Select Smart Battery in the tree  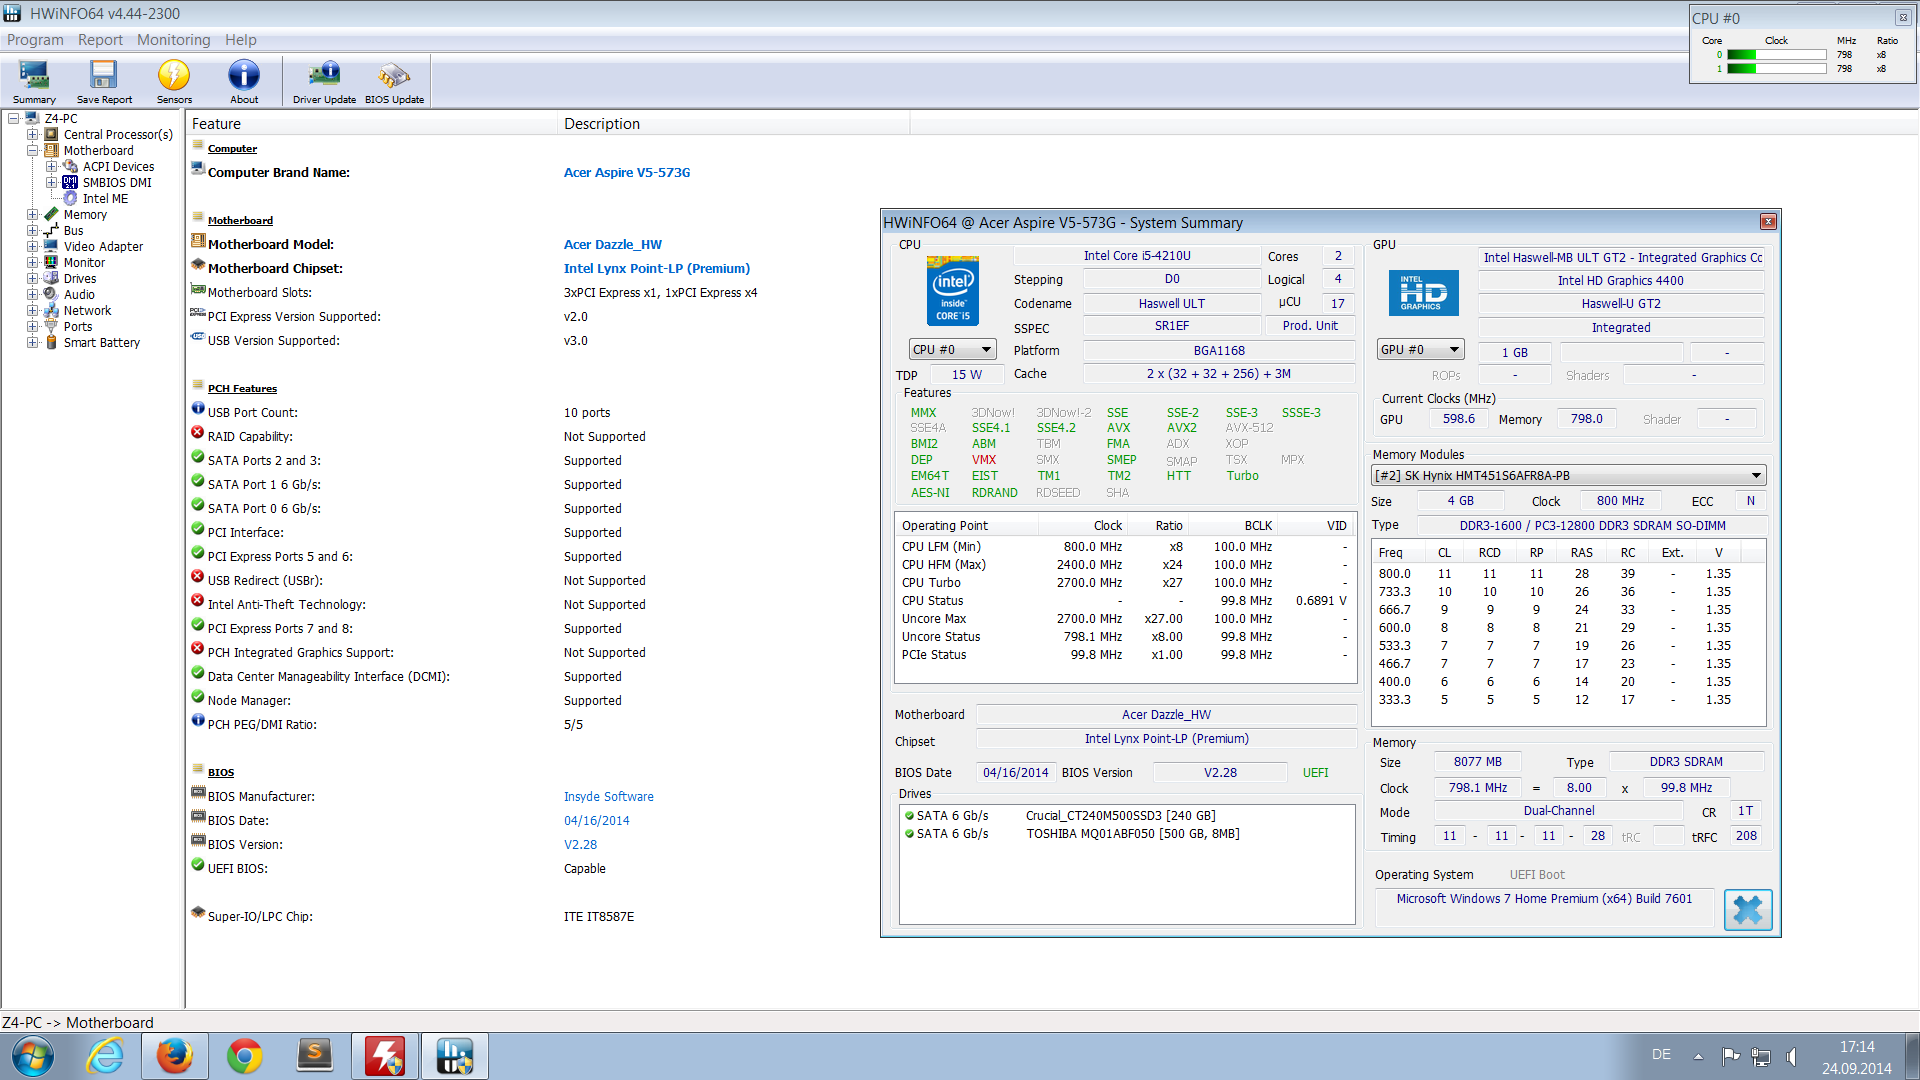tap(101, 343)
